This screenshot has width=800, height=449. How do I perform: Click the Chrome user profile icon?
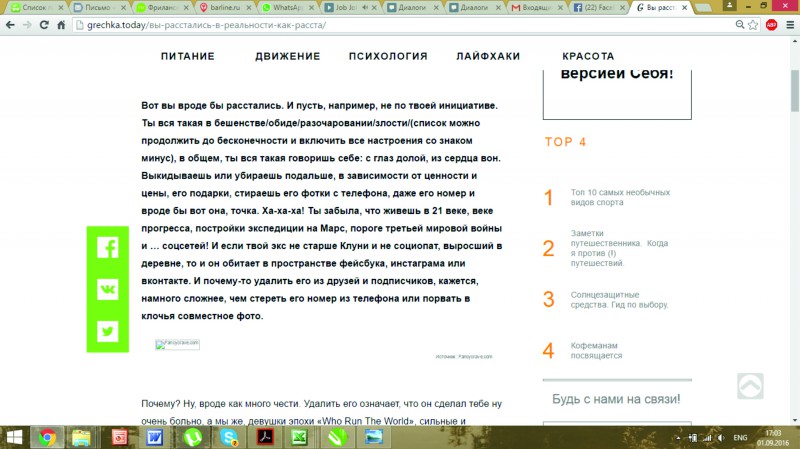click(730, 5)
